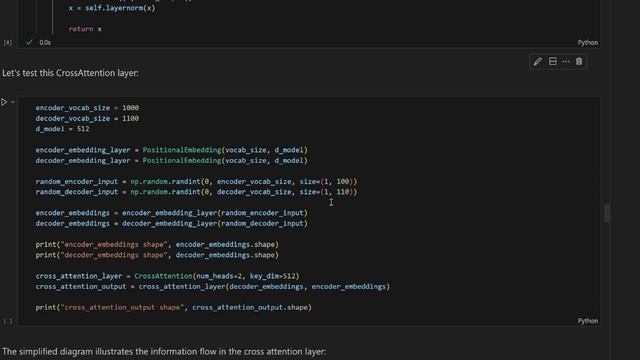Click the encoder_embeddings assignment line

tap(171, 213)
